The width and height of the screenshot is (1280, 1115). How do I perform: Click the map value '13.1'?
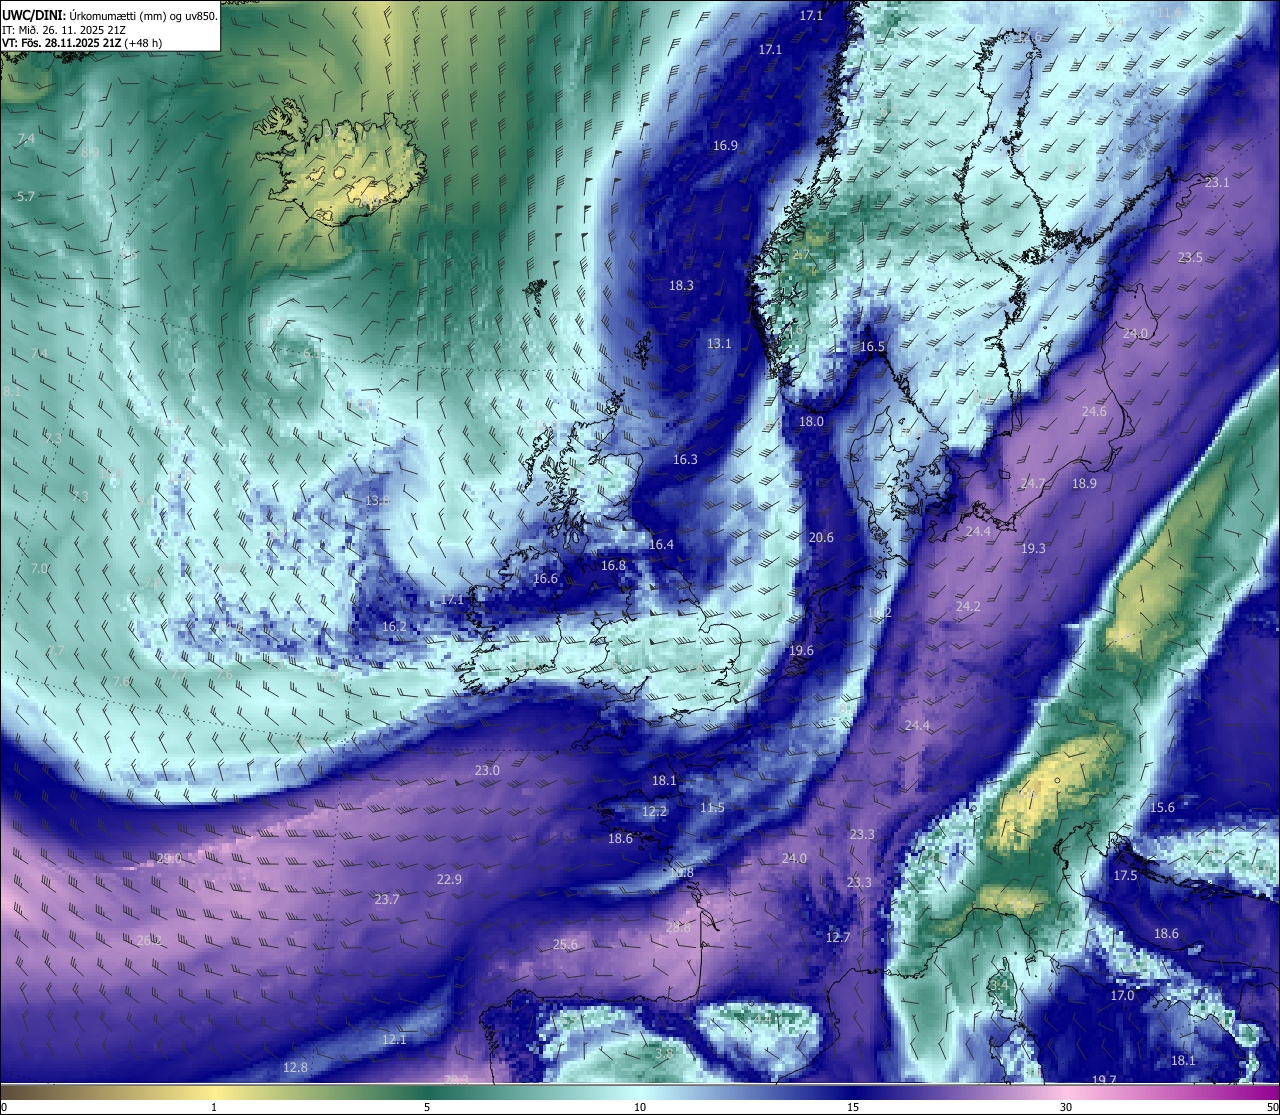(719, 343)
